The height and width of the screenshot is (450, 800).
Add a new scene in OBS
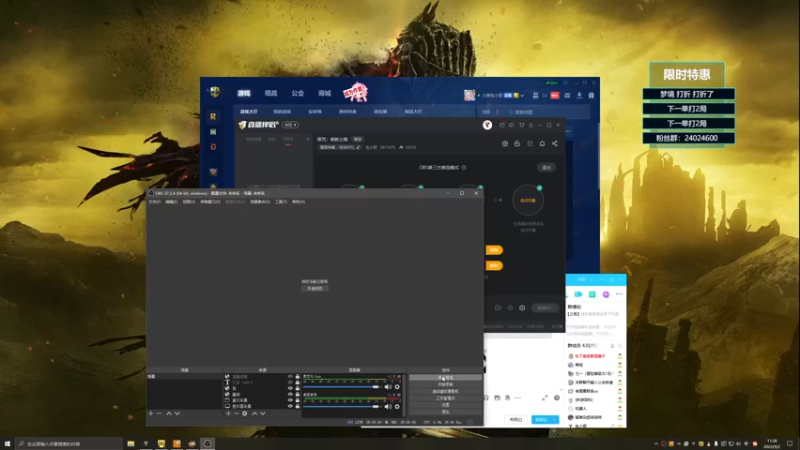tap(151, 413)
